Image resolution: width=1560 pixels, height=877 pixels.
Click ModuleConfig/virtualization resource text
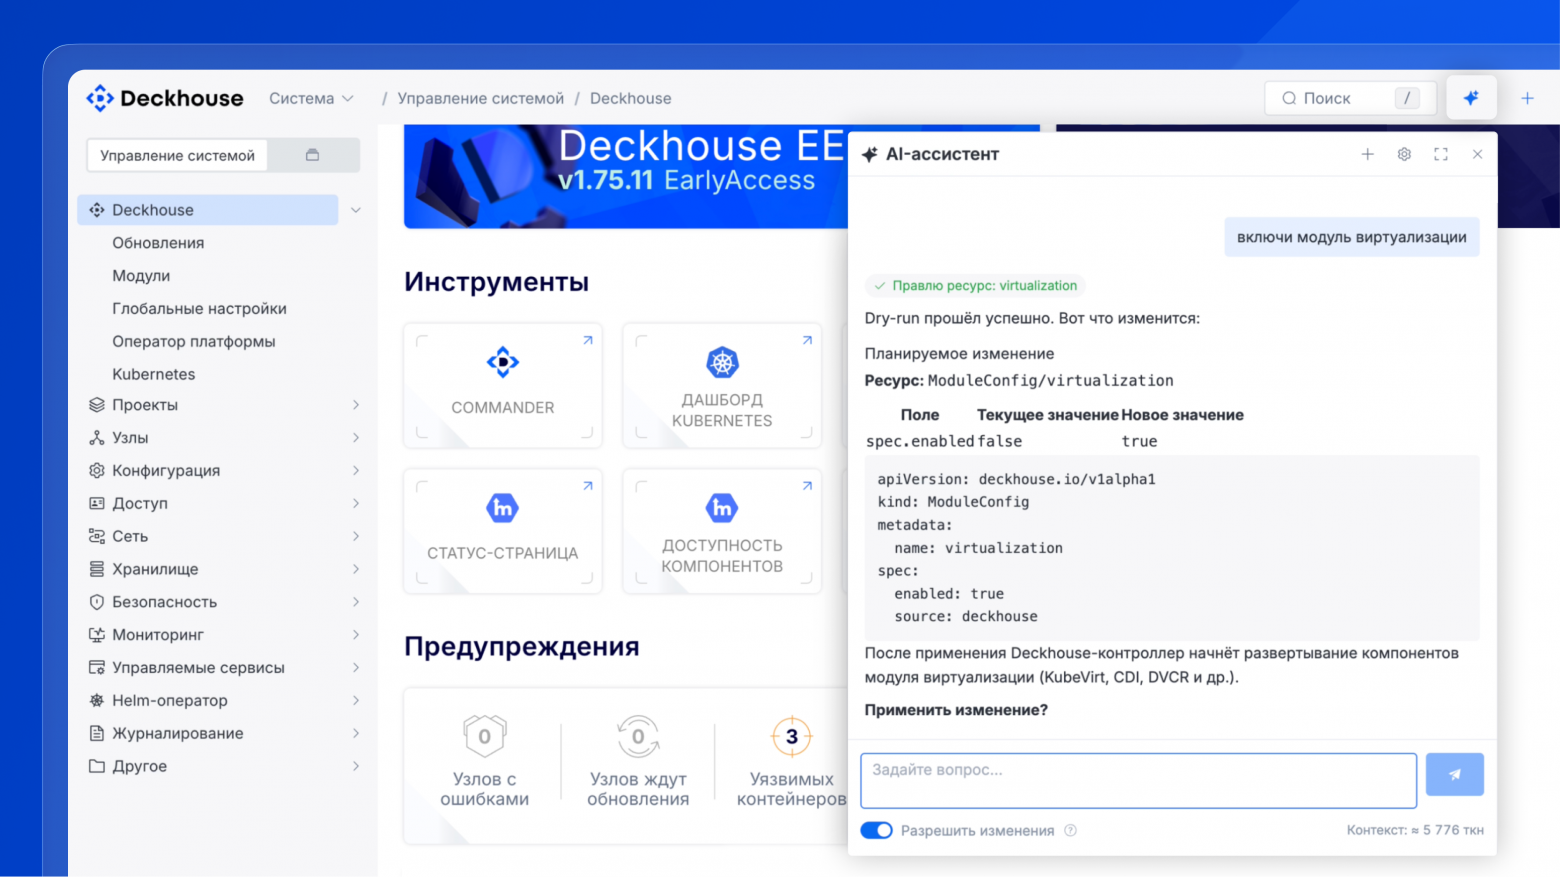point(1050,381)
